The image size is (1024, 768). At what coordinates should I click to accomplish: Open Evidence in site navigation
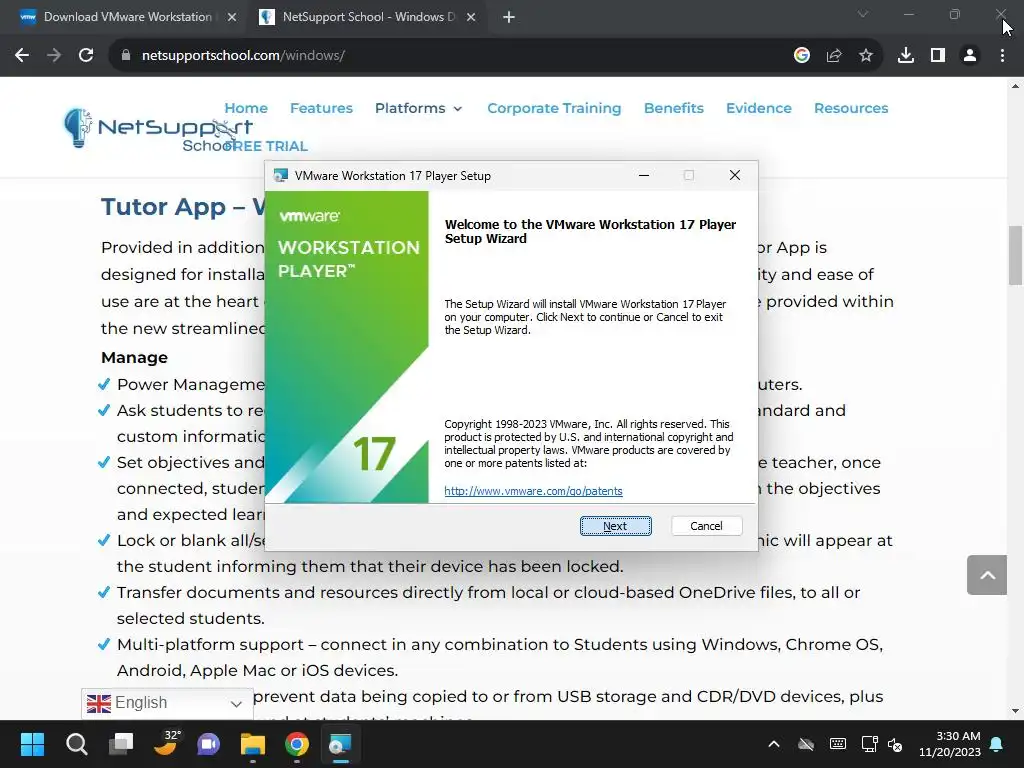pyautogui.click(x=759, y=108)
